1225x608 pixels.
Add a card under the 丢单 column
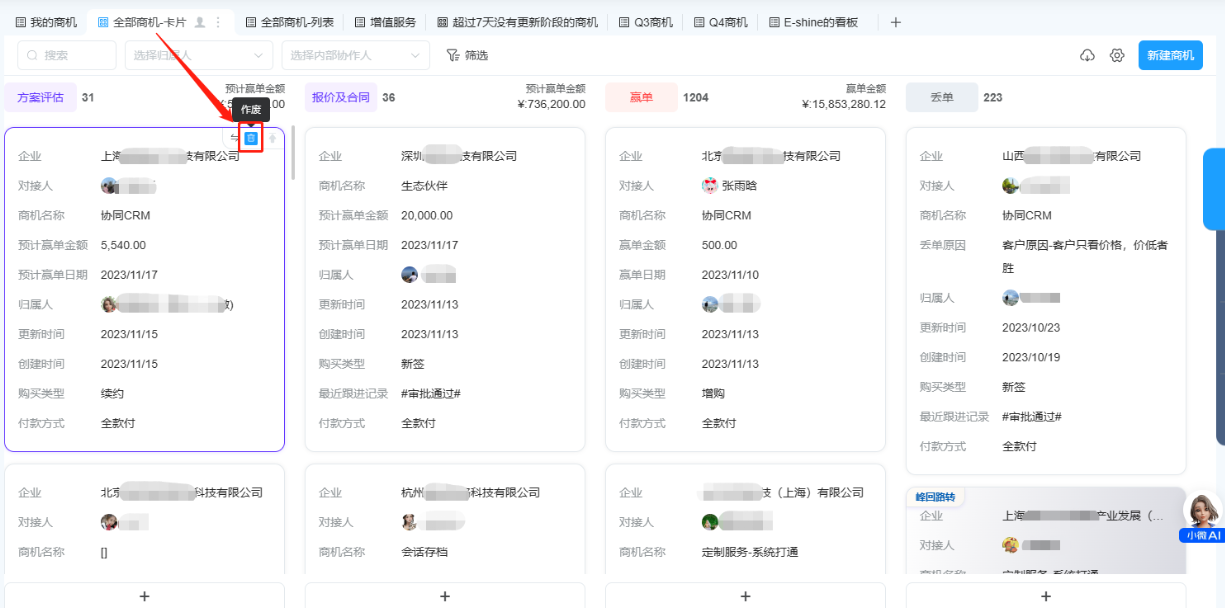coord(1046,596)
